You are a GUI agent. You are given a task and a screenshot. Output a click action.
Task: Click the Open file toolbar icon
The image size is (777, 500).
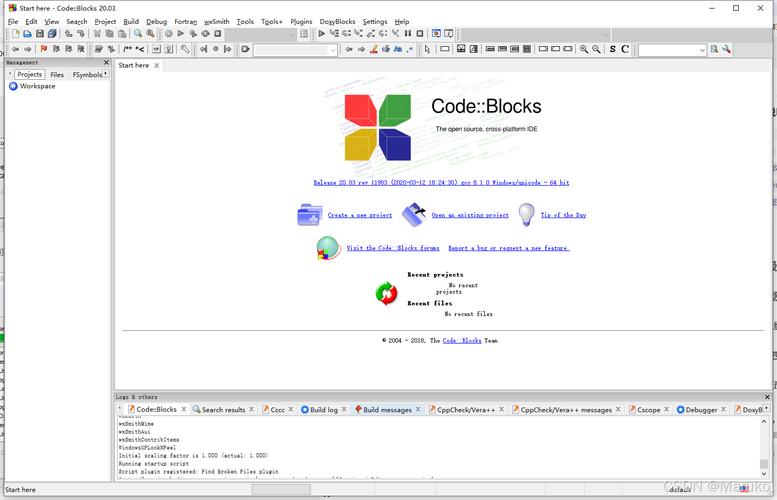coord(28,34)
